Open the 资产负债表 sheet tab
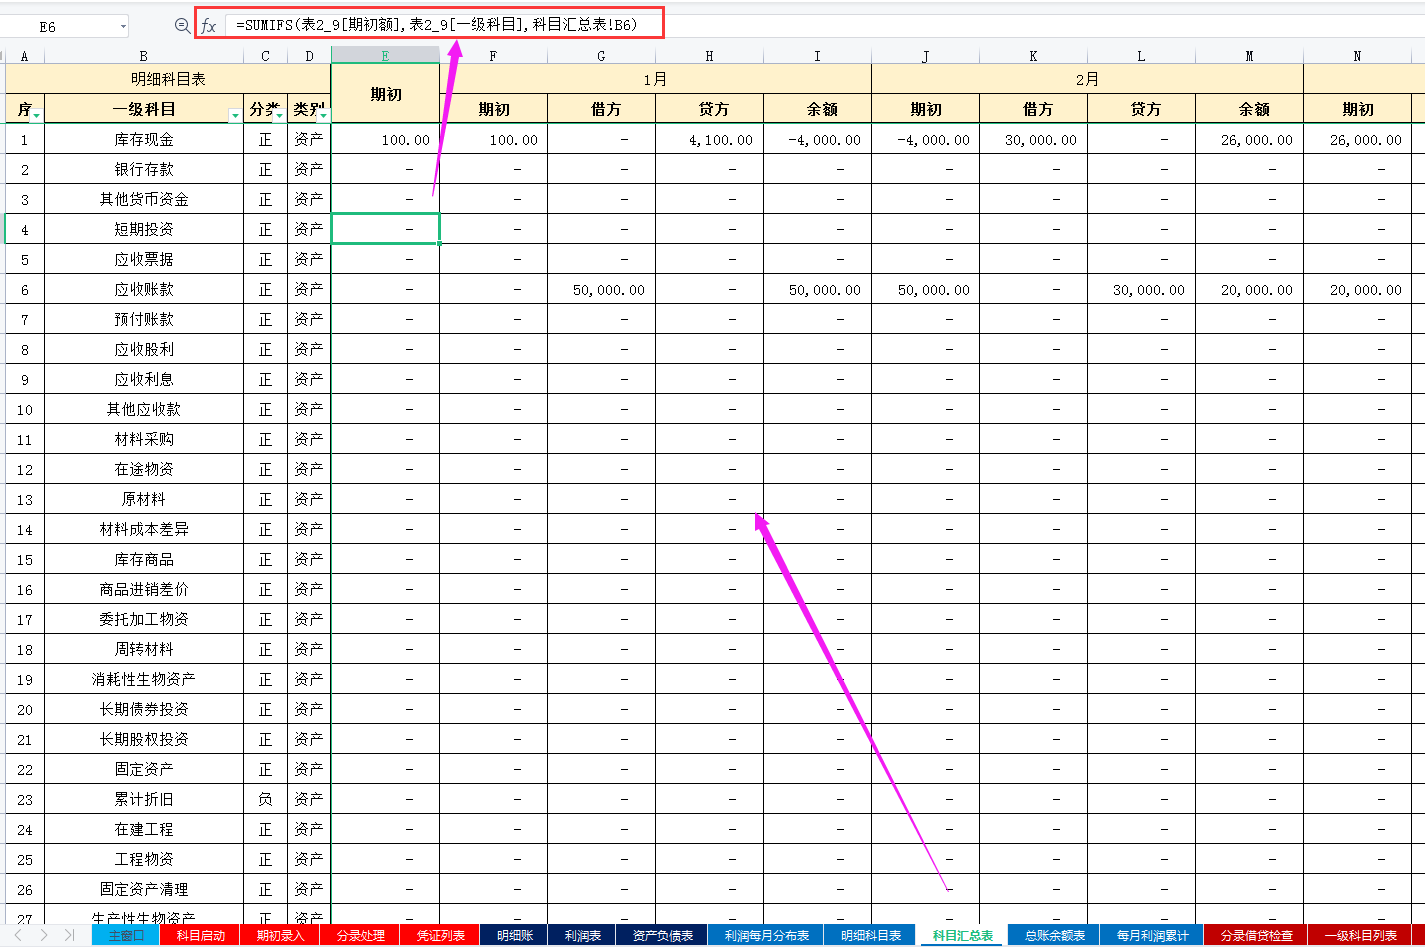This screenshot has width=1425, height=947. coord(662,936)
